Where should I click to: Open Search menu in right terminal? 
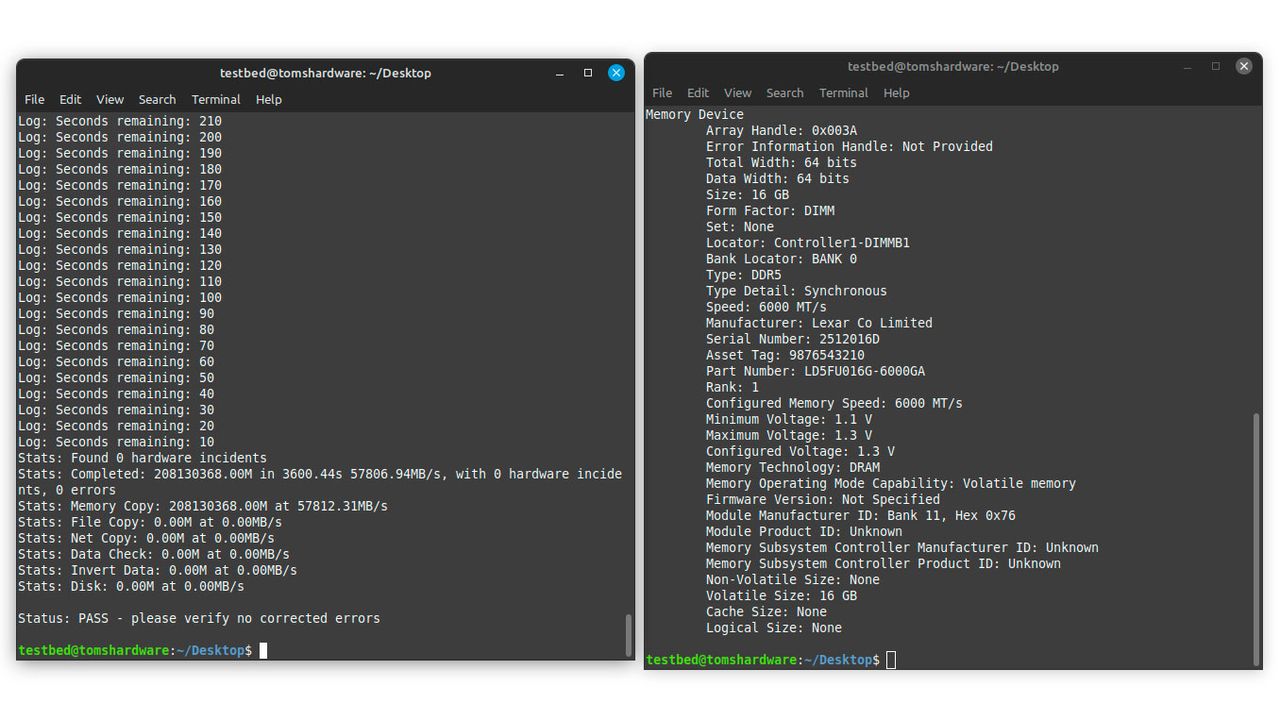pos(785,92)
